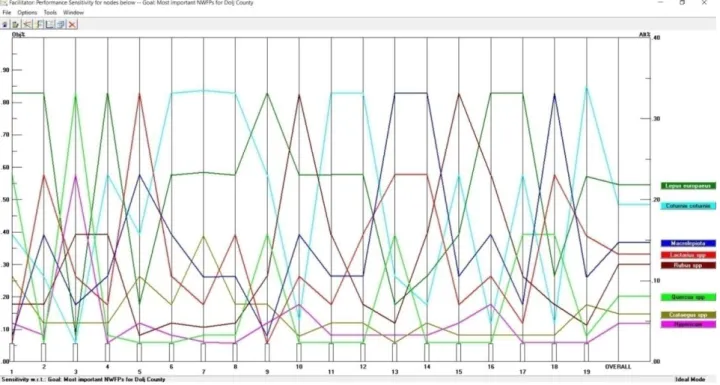Click the right axis value .20

(x=656, y=200)
